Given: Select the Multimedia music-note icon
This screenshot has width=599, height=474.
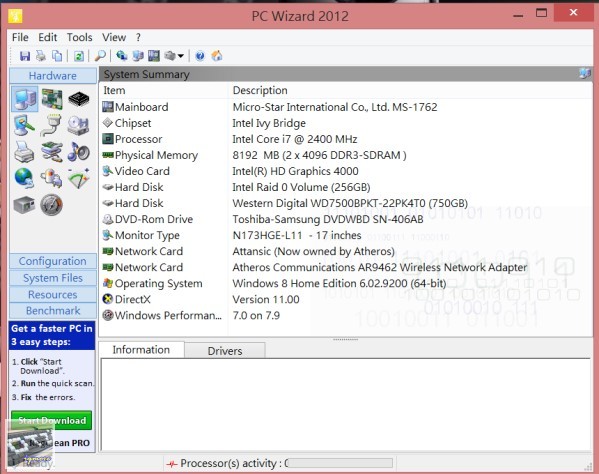Looking at the screenshot, I should click(x=79, y=152).
